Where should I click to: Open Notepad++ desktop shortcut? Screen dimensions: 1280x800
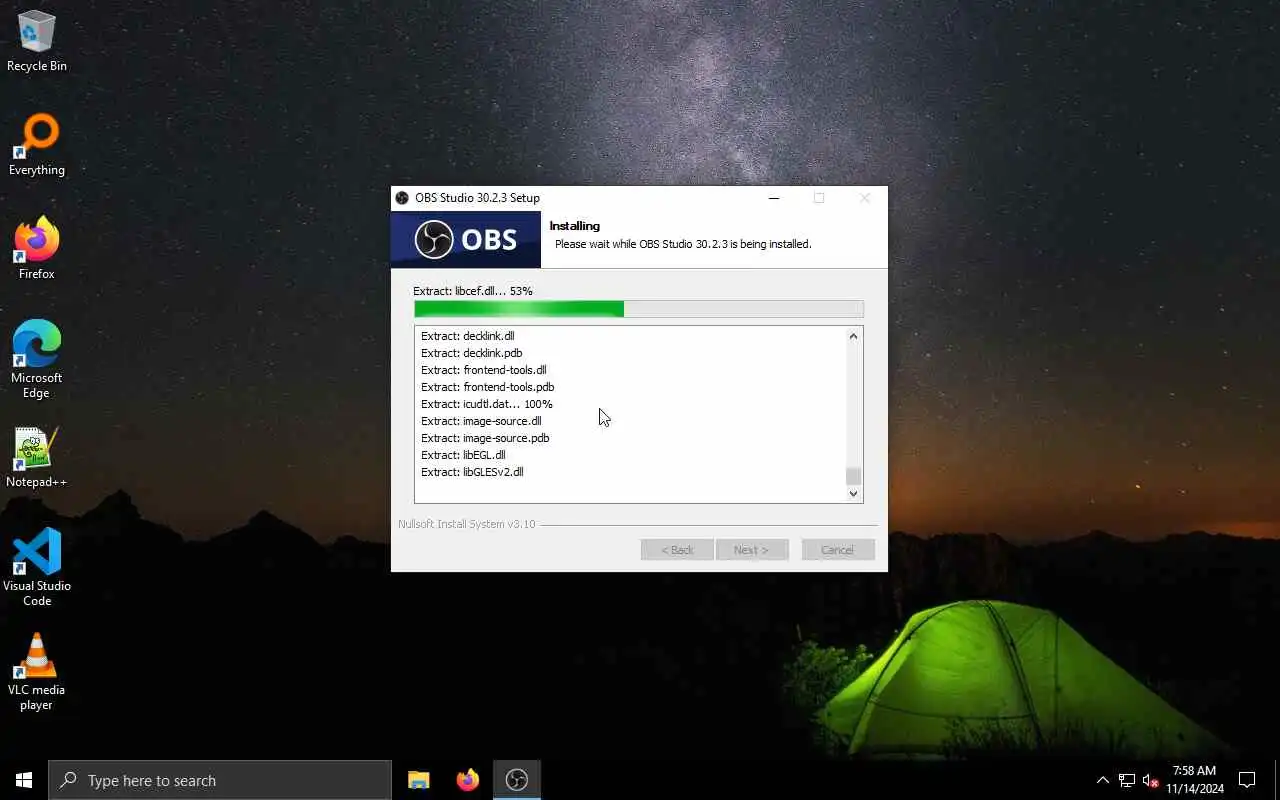[x=37, y=459]
